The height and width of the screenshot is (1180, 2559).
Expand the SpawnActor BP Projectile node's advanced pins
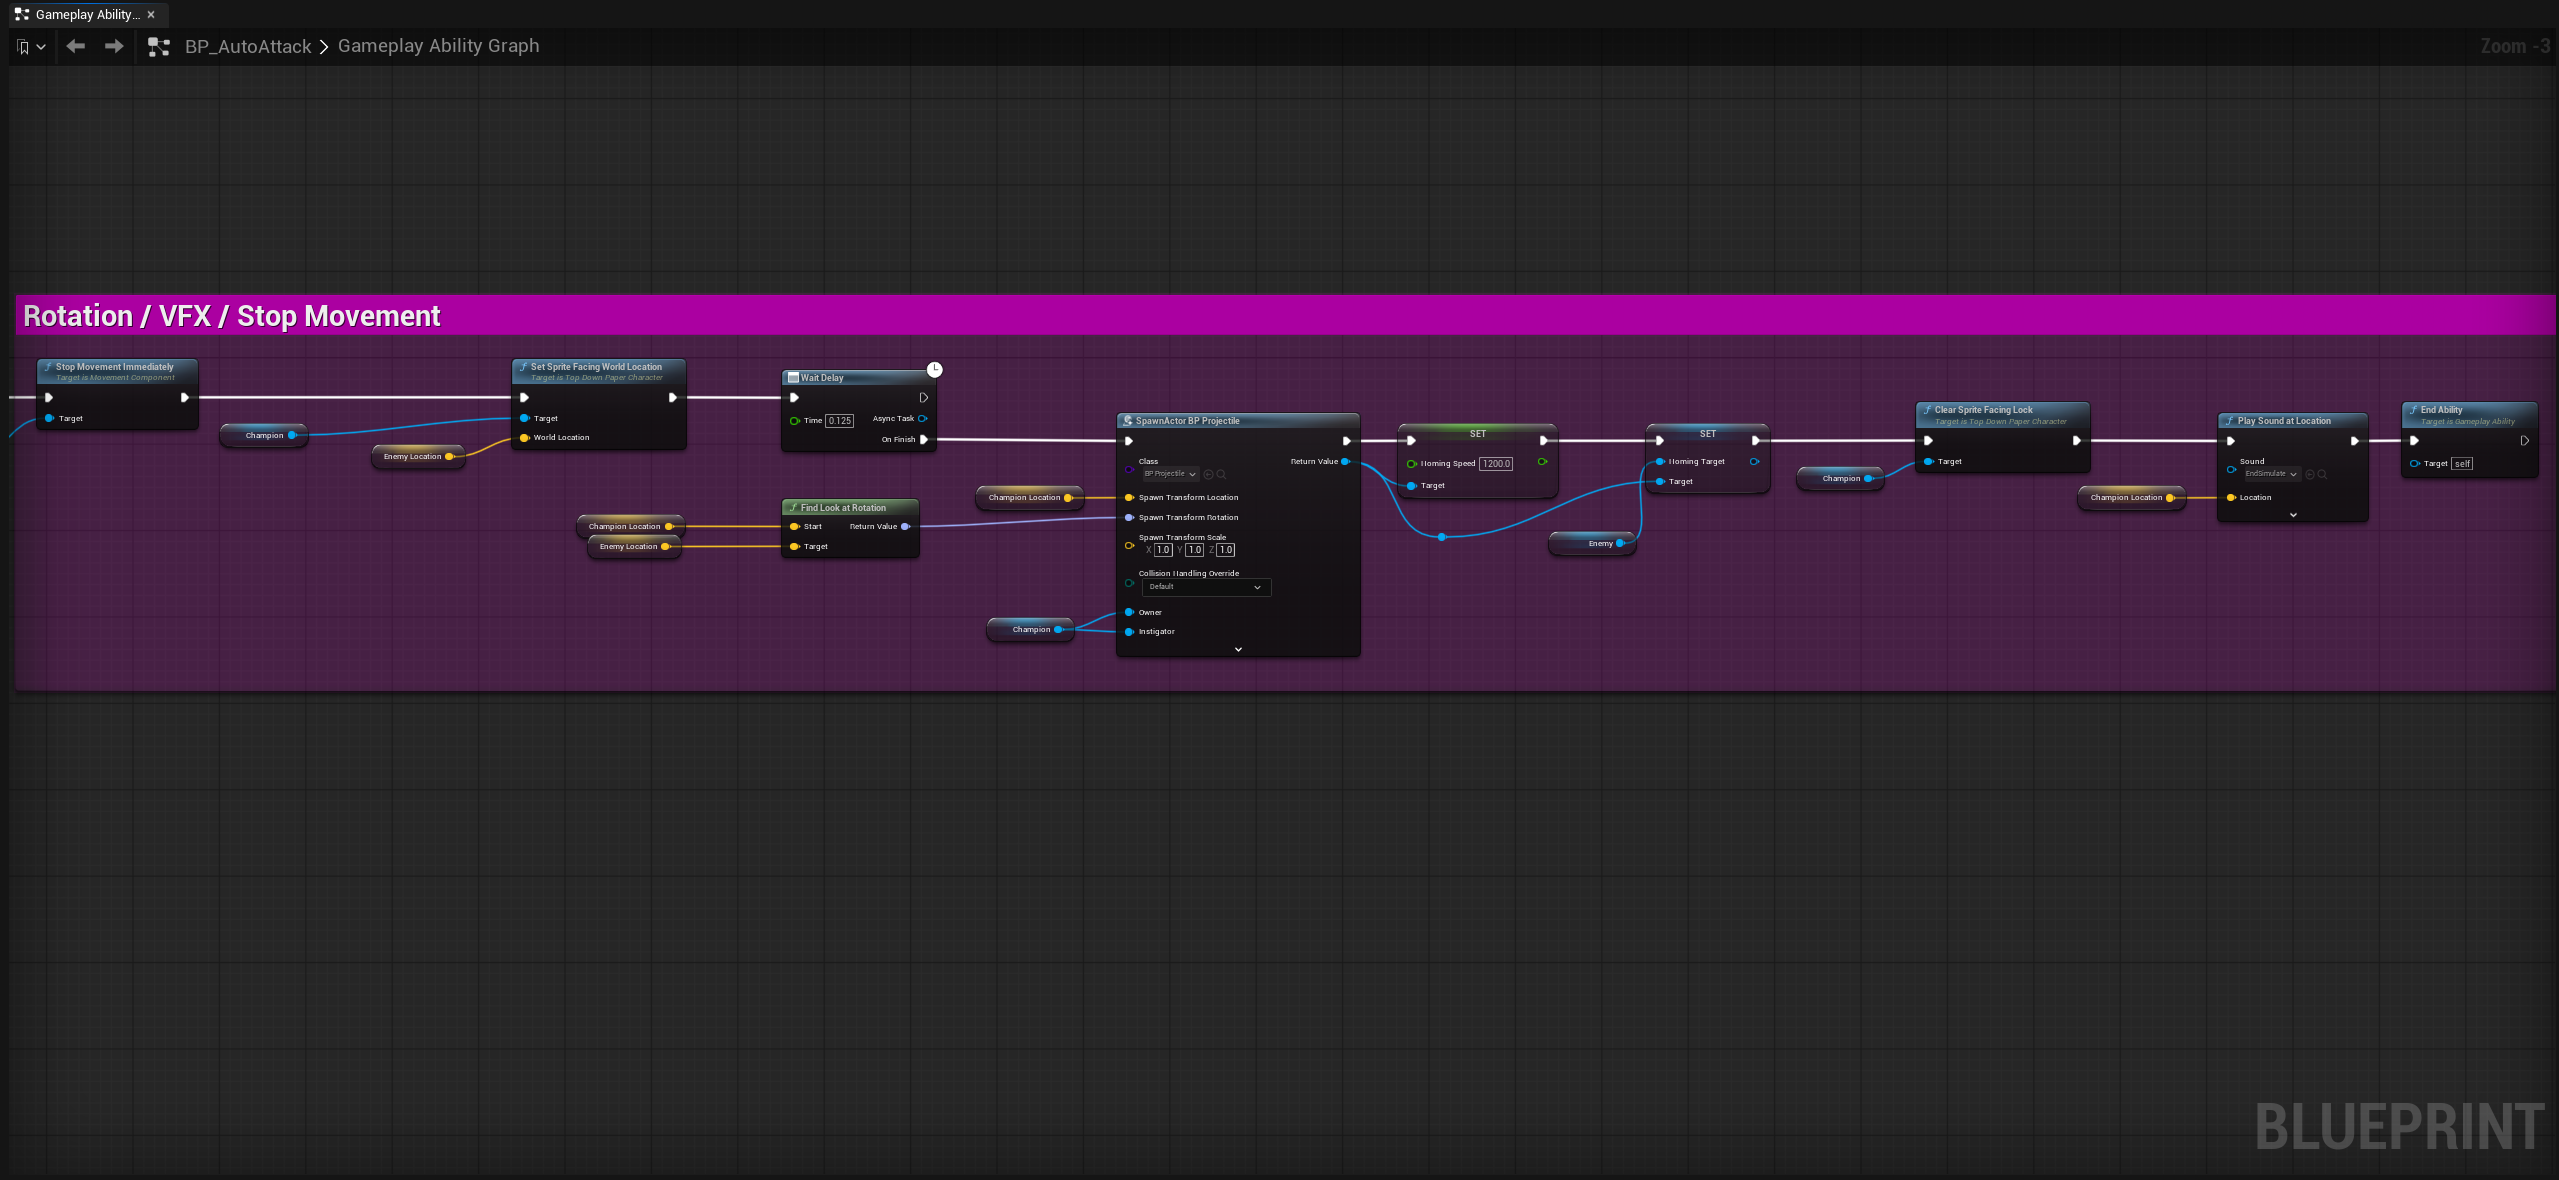pyautogui.click(x=1238, y=649)
